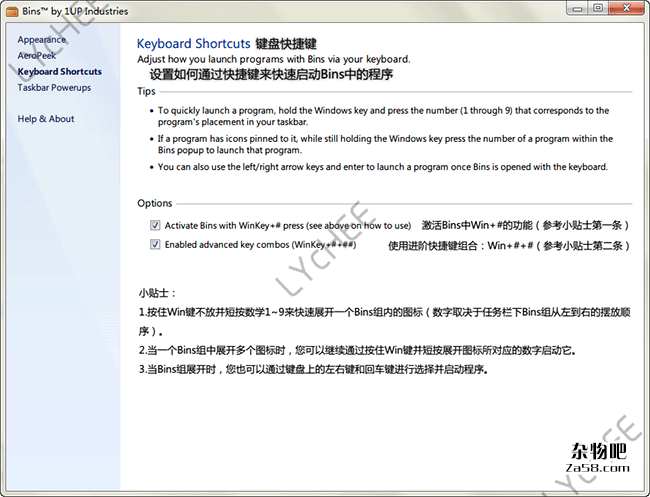Toggle Activate Bins with WinKey+# checkbox
The image size is (650, 497).
click(x=155, y=225)
